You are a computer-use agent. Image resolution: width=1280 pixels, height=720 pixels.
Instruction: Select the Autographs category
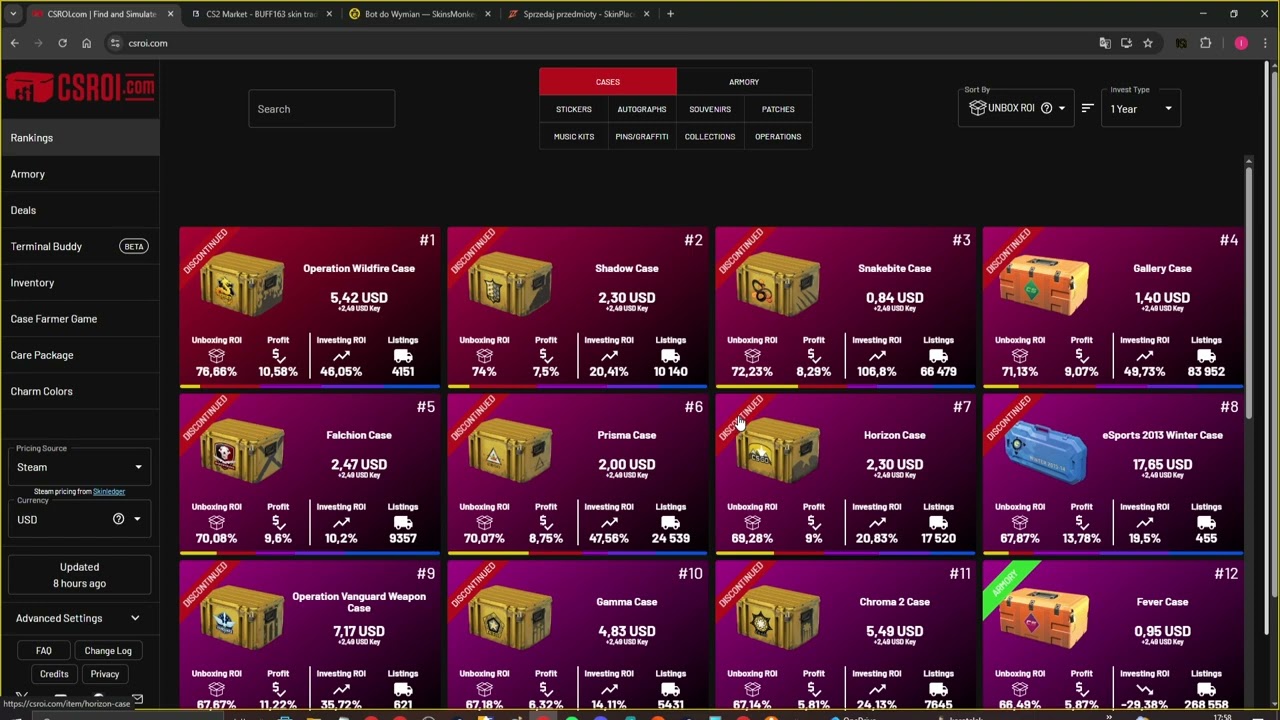pyautogui.click(x=642, y=109)
